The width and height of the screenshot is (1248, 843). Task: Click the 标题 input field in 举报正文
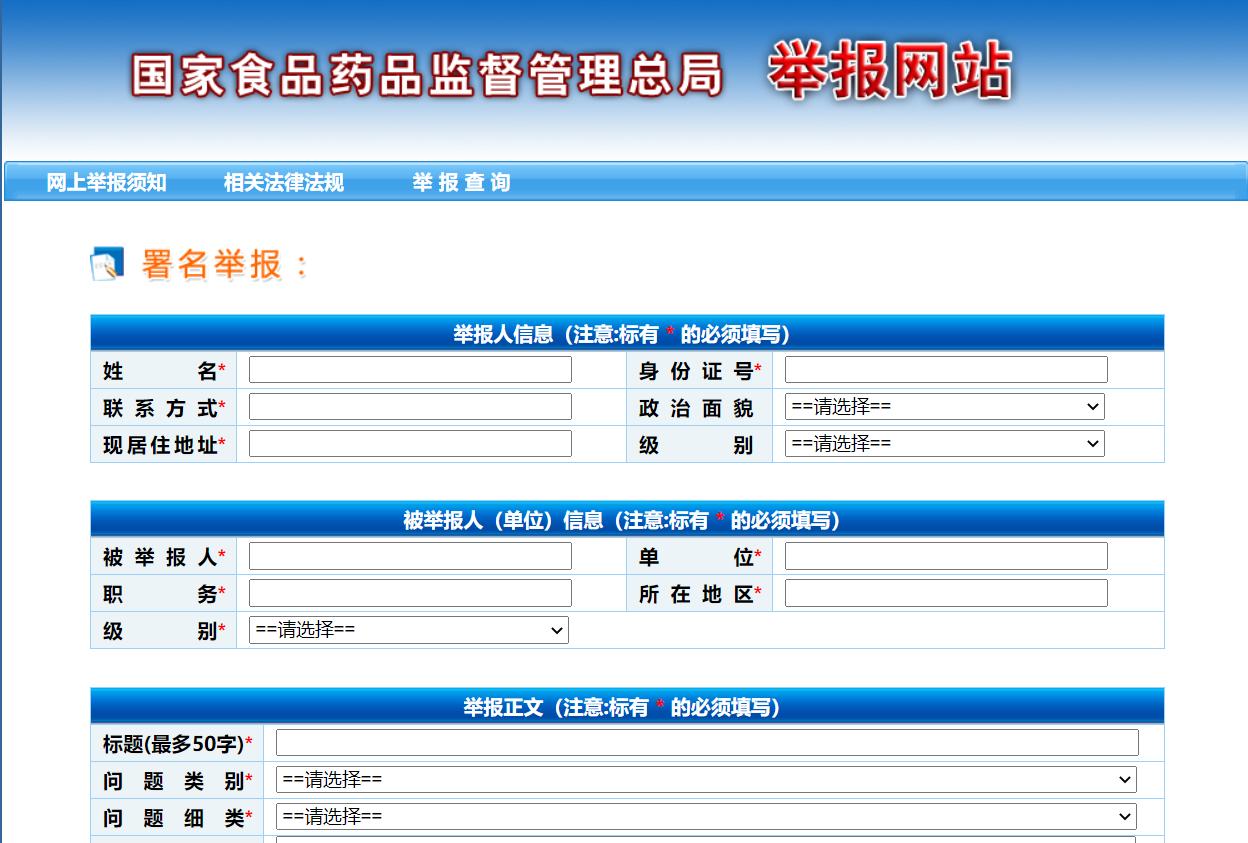705,742
